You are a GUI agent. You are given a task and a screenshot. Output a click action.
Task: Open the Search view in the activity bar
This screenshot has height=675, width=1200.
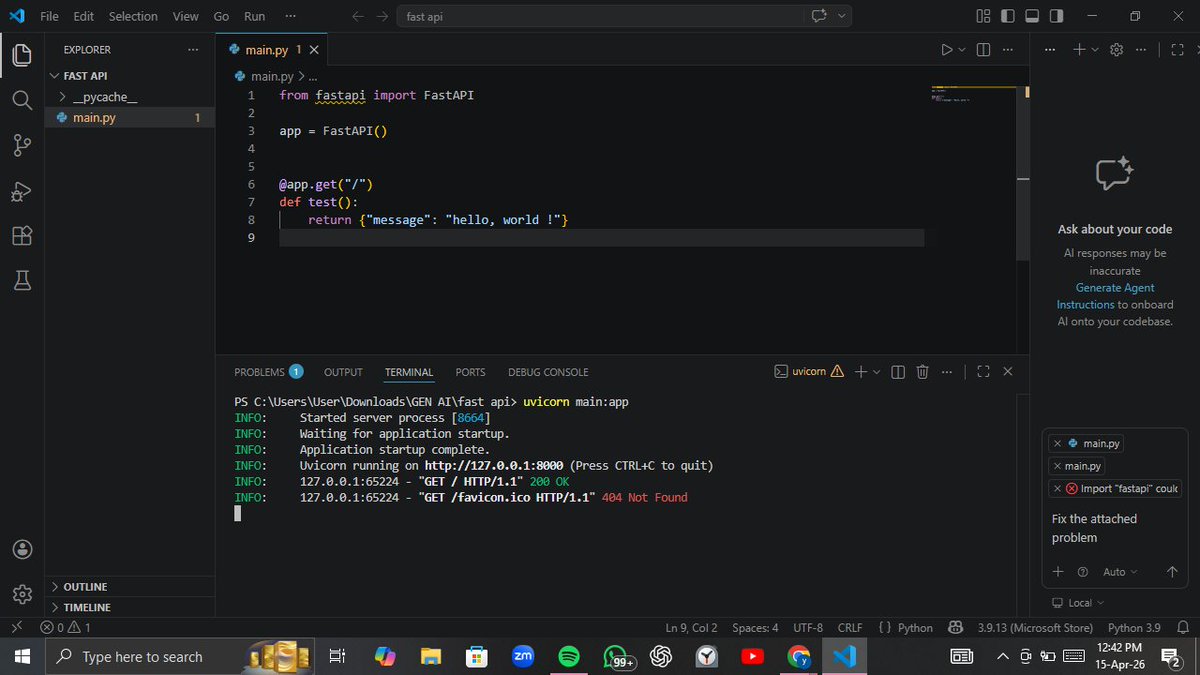[22, 99]
